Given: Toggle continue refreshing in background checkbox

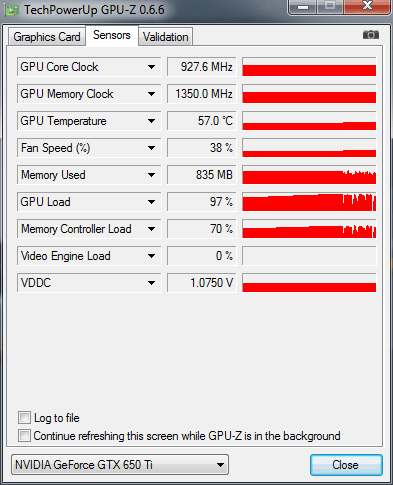Looking at the screenshot, I should 24,436.
